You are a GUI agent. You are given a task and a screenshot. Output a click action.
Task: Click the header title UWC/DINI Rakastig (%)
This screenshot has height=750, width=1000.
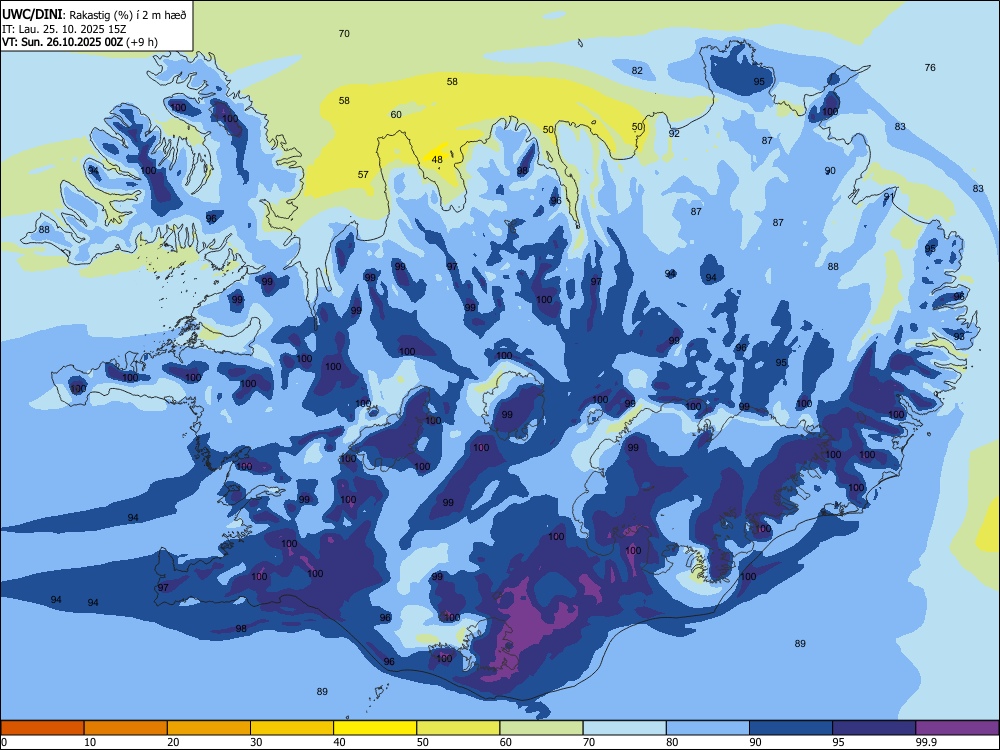(x=94, y=15)
